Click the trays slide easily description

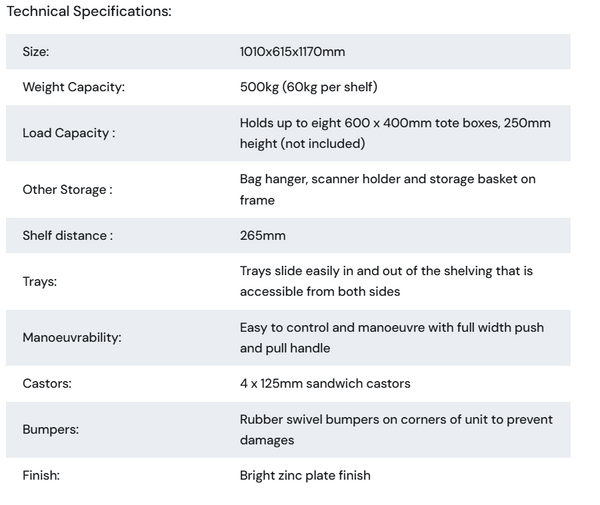tap(386, 282)
